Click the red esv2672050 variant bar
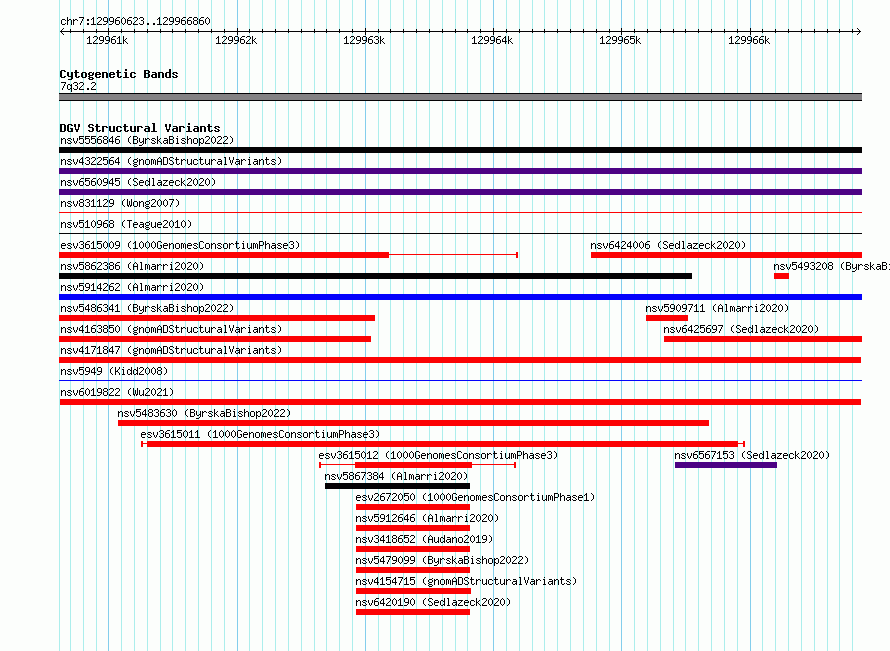Screen dimensions: 890x651 click(413, 507)
